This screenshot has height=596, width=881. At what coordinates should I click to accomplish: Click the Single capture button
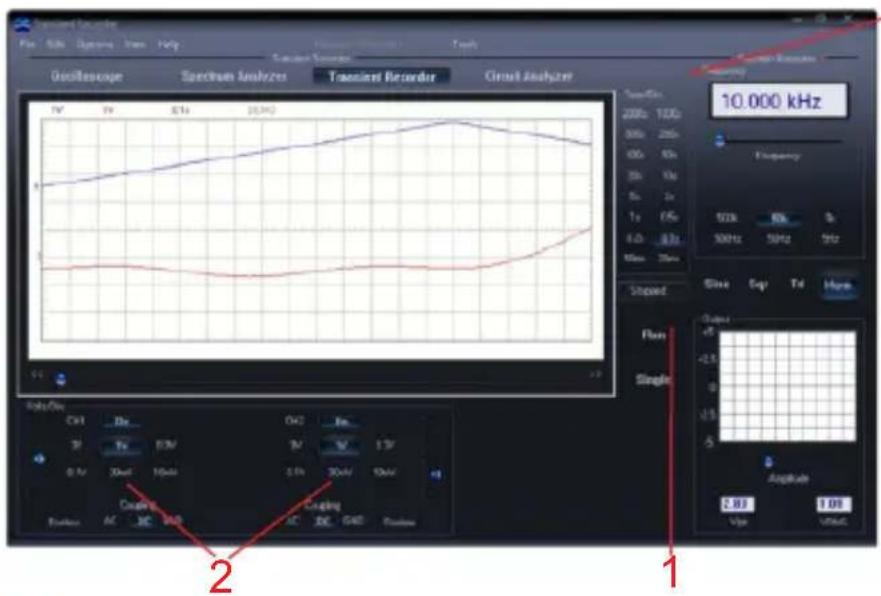653,380
